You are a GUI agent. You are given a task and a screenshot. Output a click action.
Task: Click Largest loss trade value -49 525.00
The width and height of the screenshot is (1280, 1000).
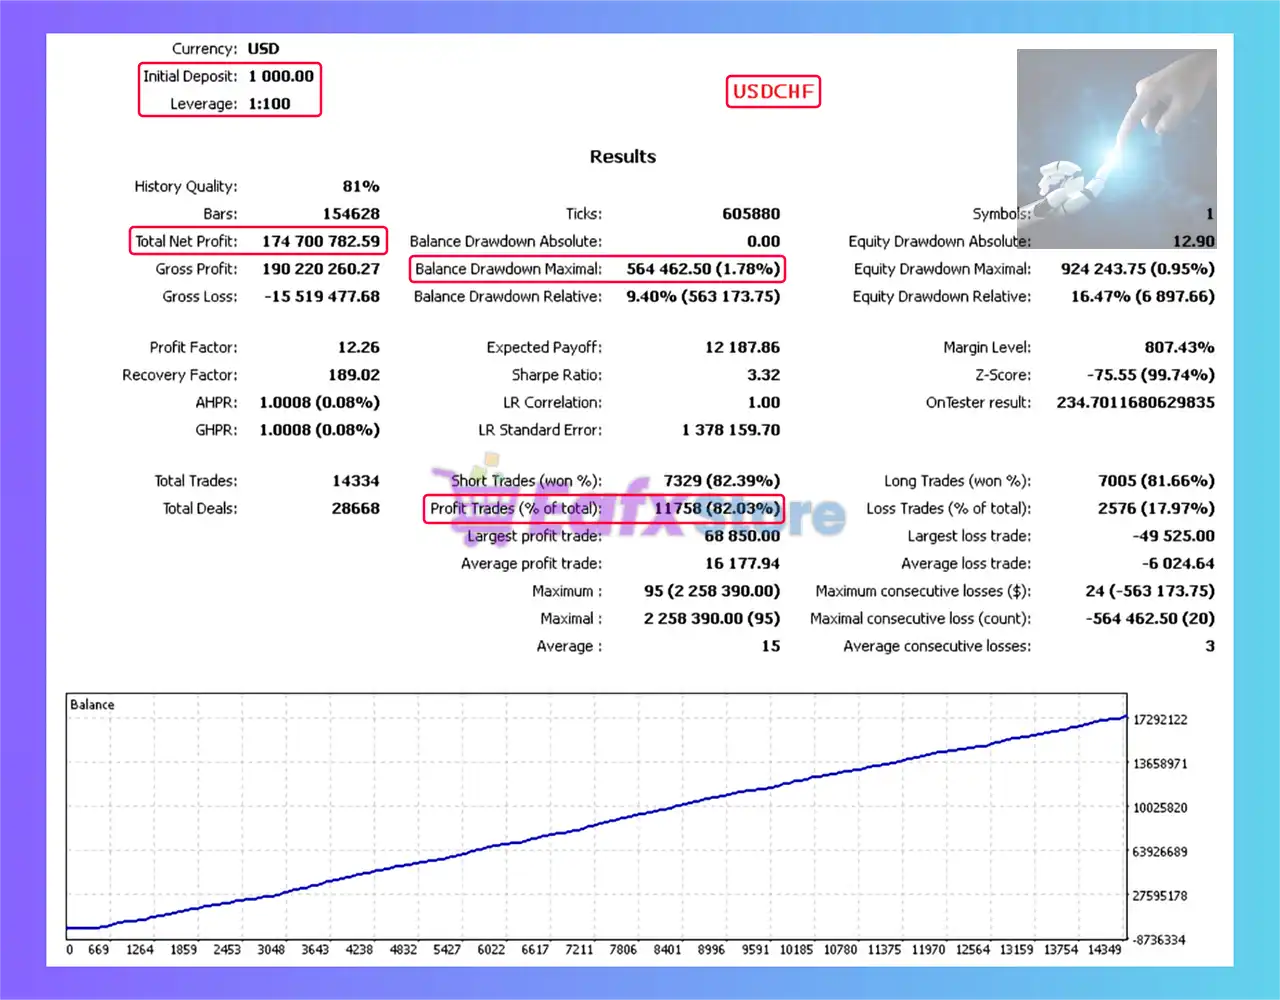(x=1174, y=535)
